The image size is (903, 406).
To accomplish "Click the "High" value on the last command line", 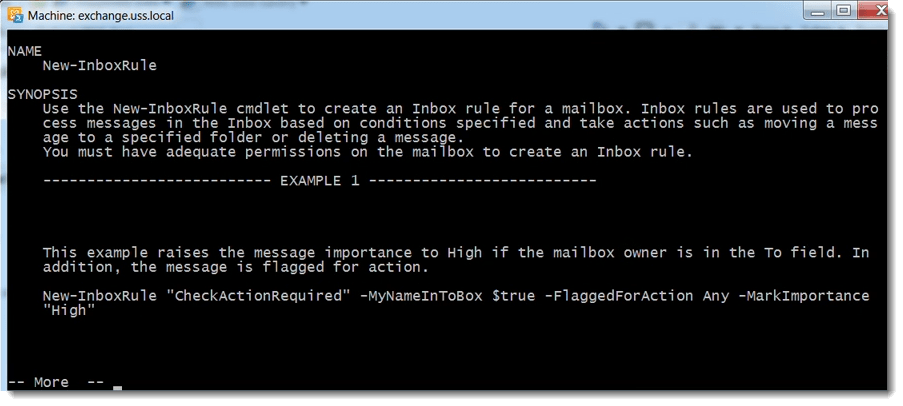I will pos(69,310).
